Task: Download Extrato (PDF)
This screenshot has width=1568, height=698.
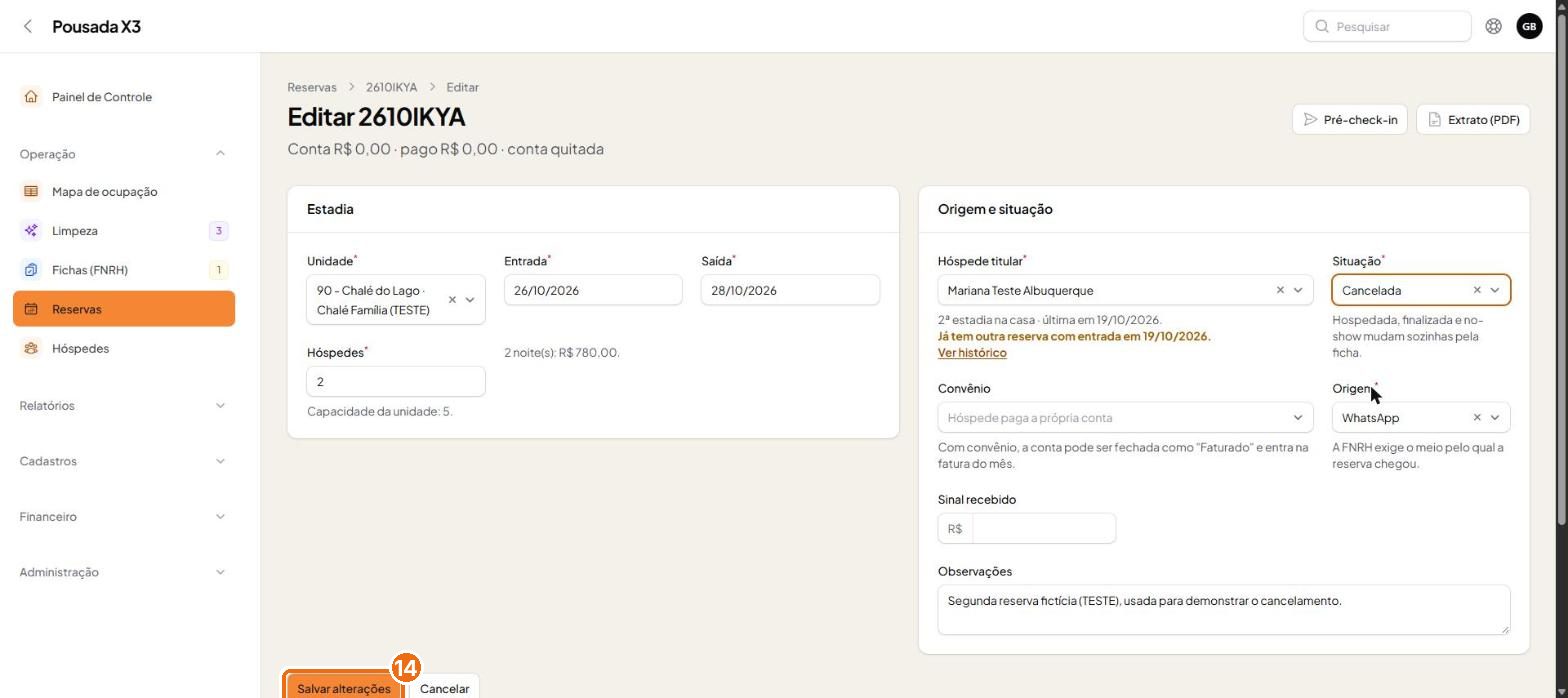Action: (1473, 120)
